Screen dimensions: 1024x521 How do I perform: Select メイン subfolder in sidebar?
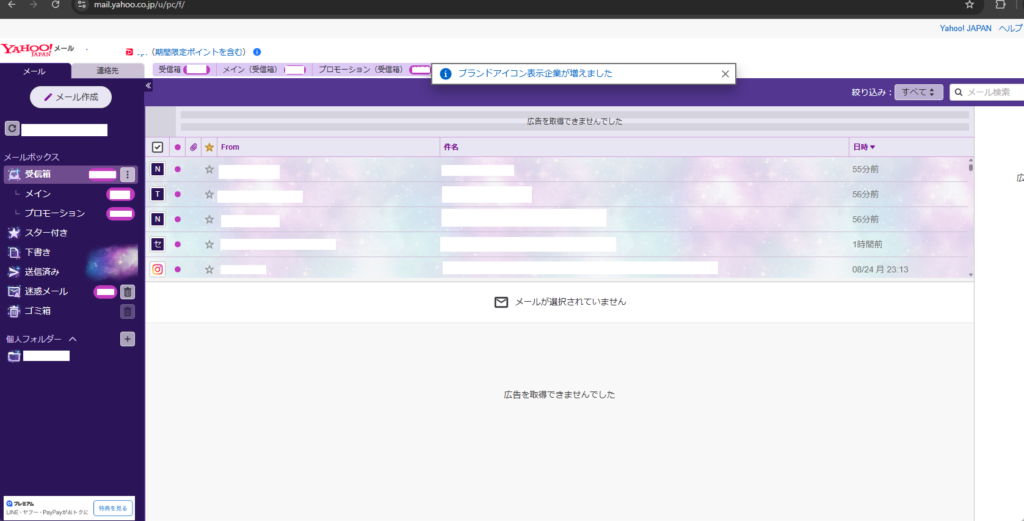pos(38,194)
